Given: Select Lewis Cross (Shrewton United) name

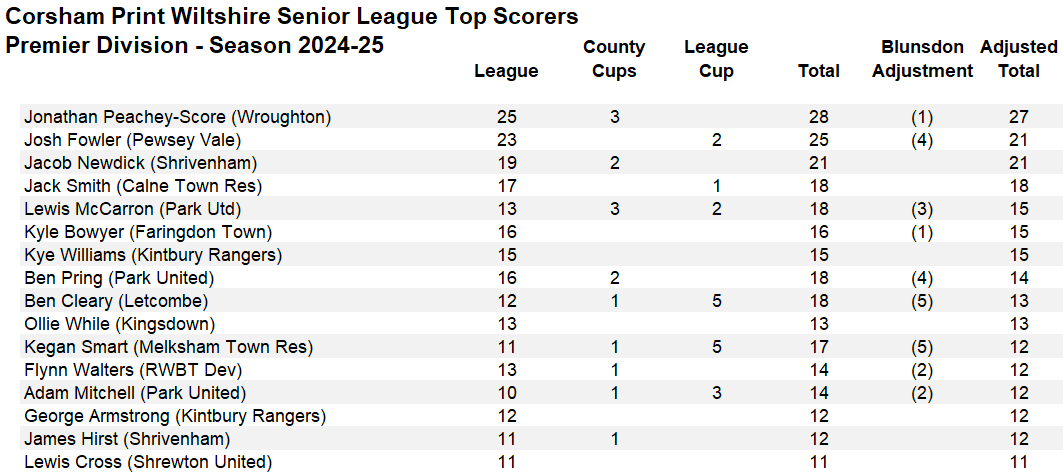Looking at the screenshot, I should pos(148,463).
